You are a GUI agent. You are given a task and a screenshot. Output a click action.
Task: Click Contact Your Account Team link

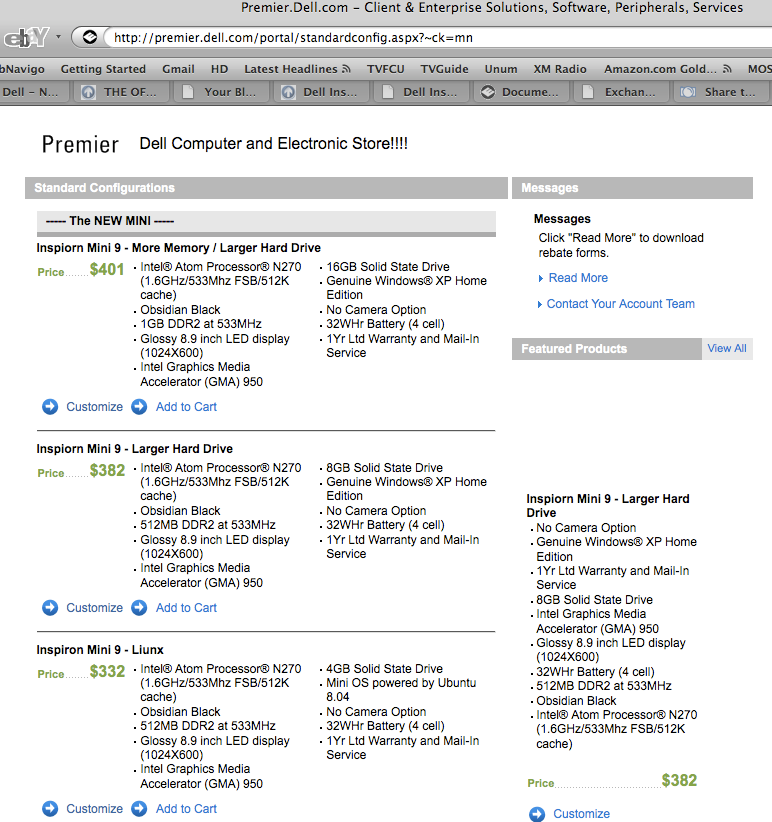621,304
